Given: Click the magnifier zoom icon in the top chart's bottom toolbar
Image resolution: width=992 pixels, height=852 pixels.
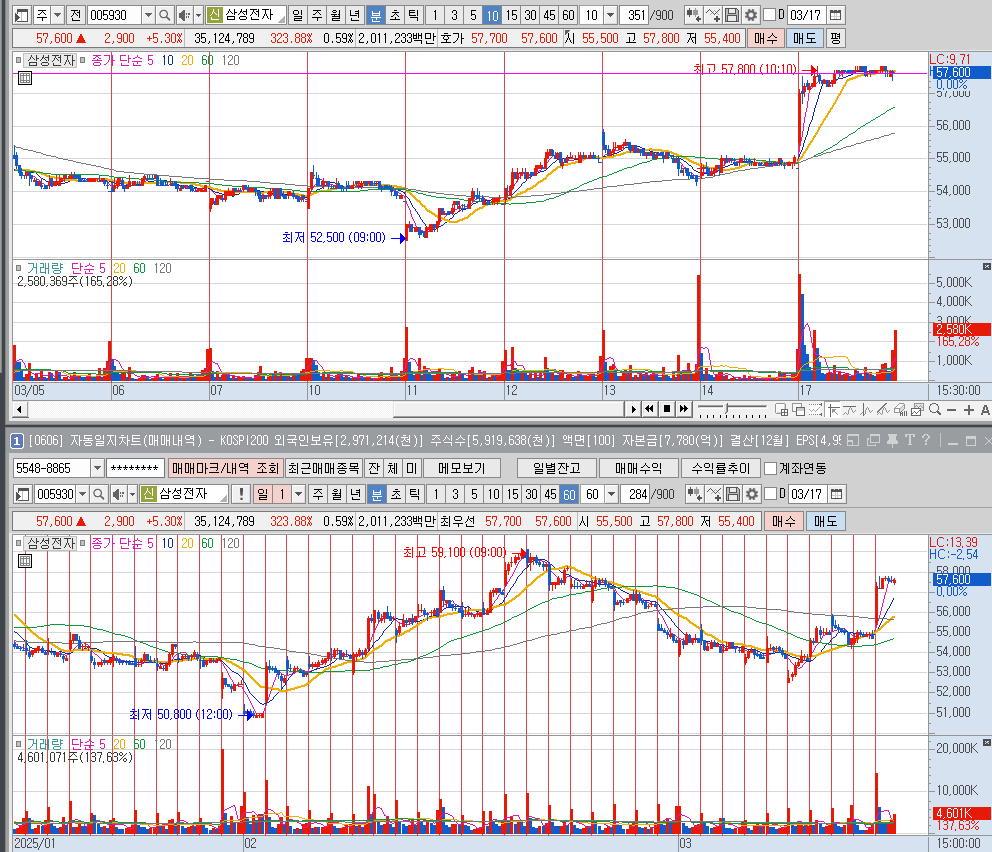Looking at the screenshot, I should (x=935, y=410).
